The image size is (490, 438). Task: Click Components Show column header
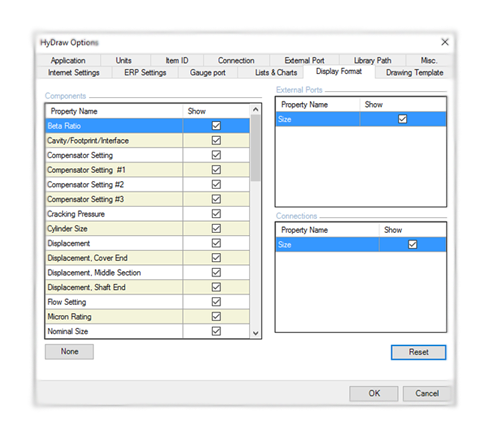tap(216, 111)
